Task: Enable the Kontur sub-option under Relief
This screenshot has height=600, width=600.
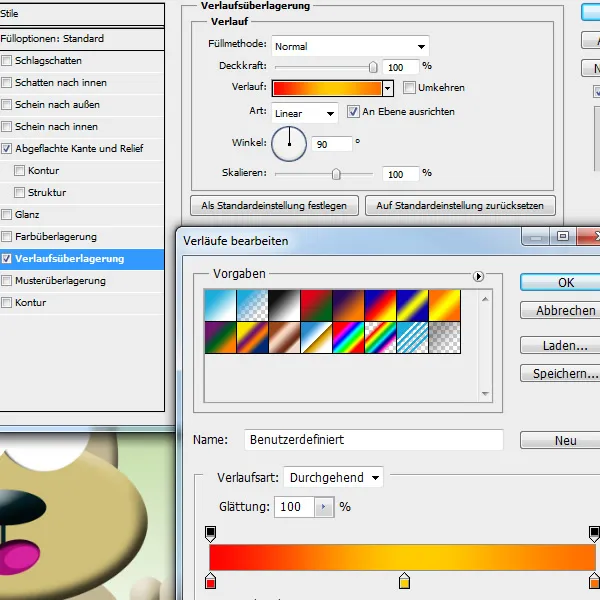Action: (19, 170)
